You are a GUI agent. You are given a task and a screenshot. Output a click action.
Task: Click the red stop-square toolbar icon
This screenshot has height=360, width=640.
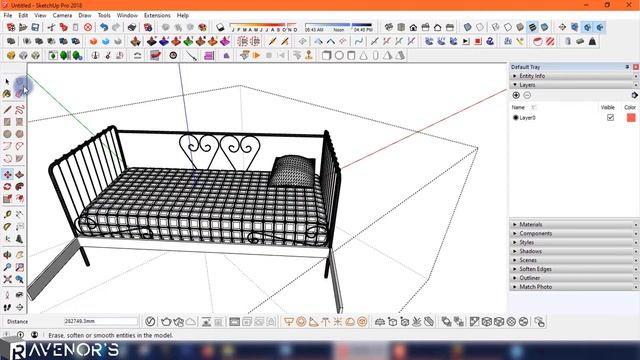coord(478,41)
